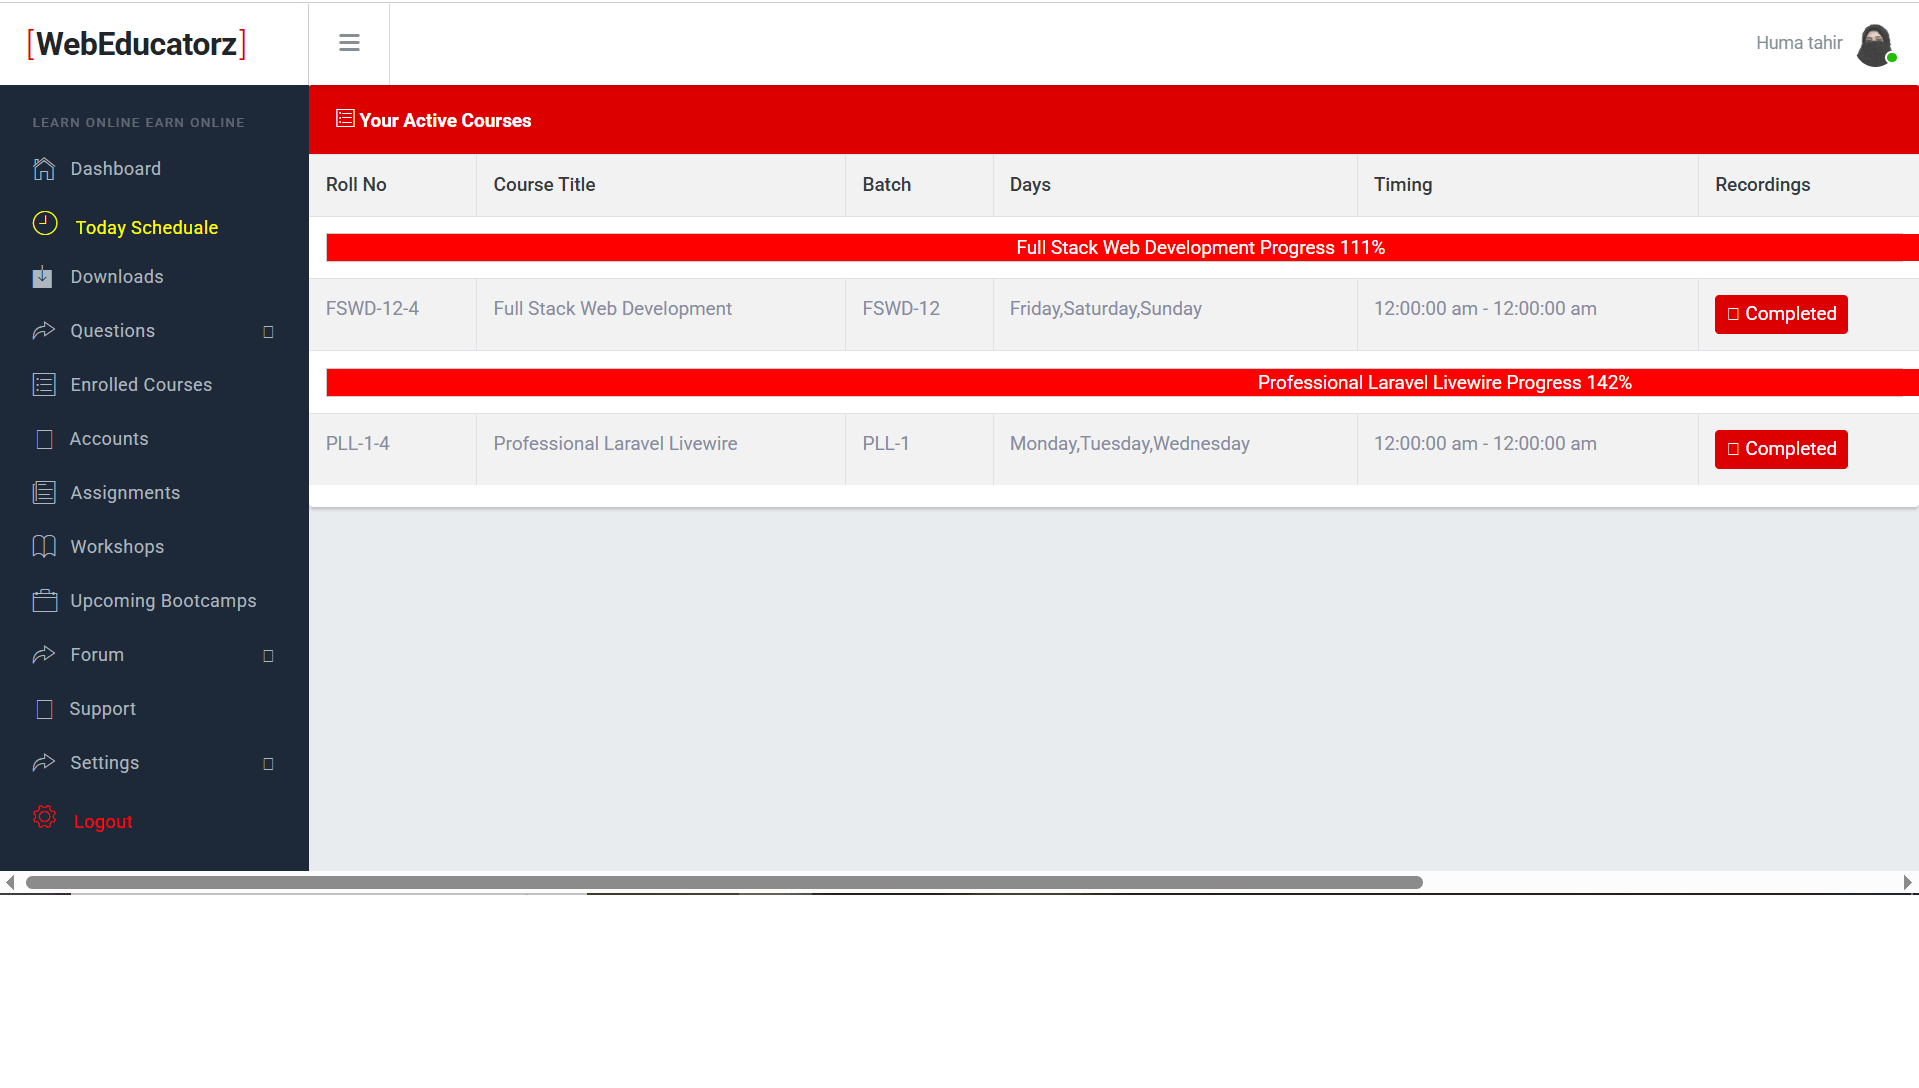Screen dimensions: 1919x1088
Task: Click the Support icon in sidebar
Action: point(44,709)
